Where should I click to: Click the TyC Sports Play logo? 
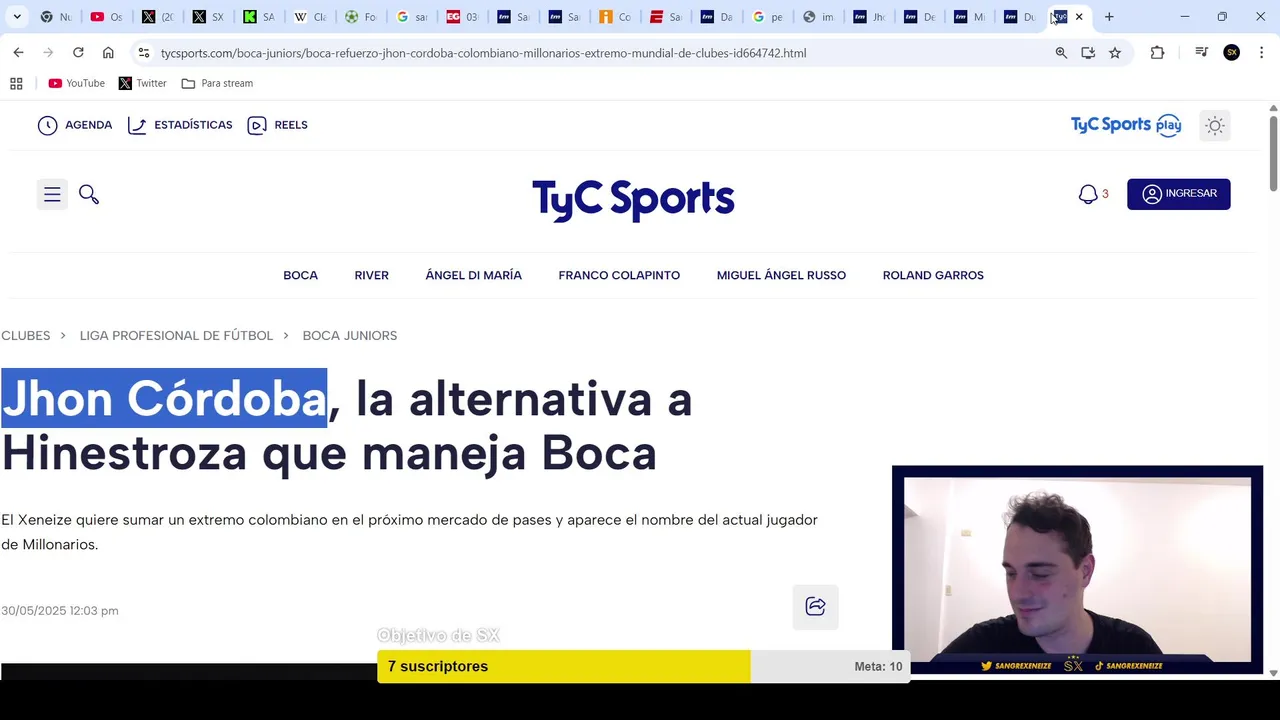tap(1126, 125)
